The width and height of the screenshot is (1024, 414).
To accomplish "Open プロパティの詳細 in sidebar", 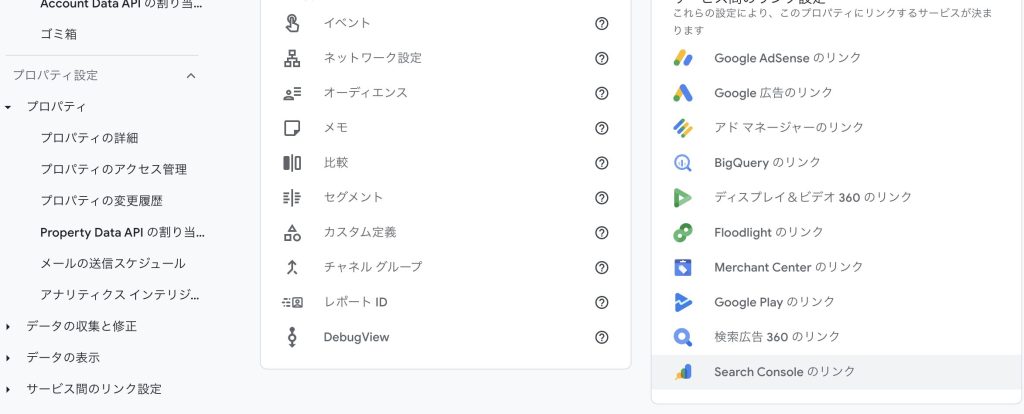I will [89, 138].
